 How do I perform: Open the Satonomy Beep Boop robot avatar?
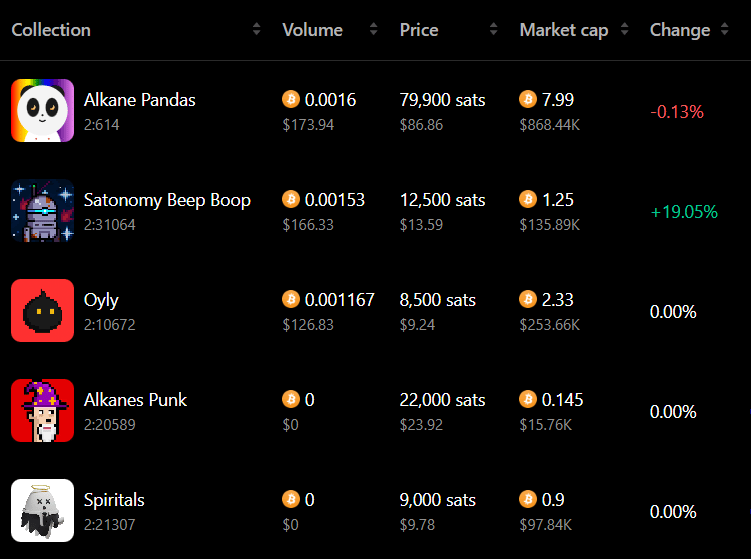coord(43,211)
